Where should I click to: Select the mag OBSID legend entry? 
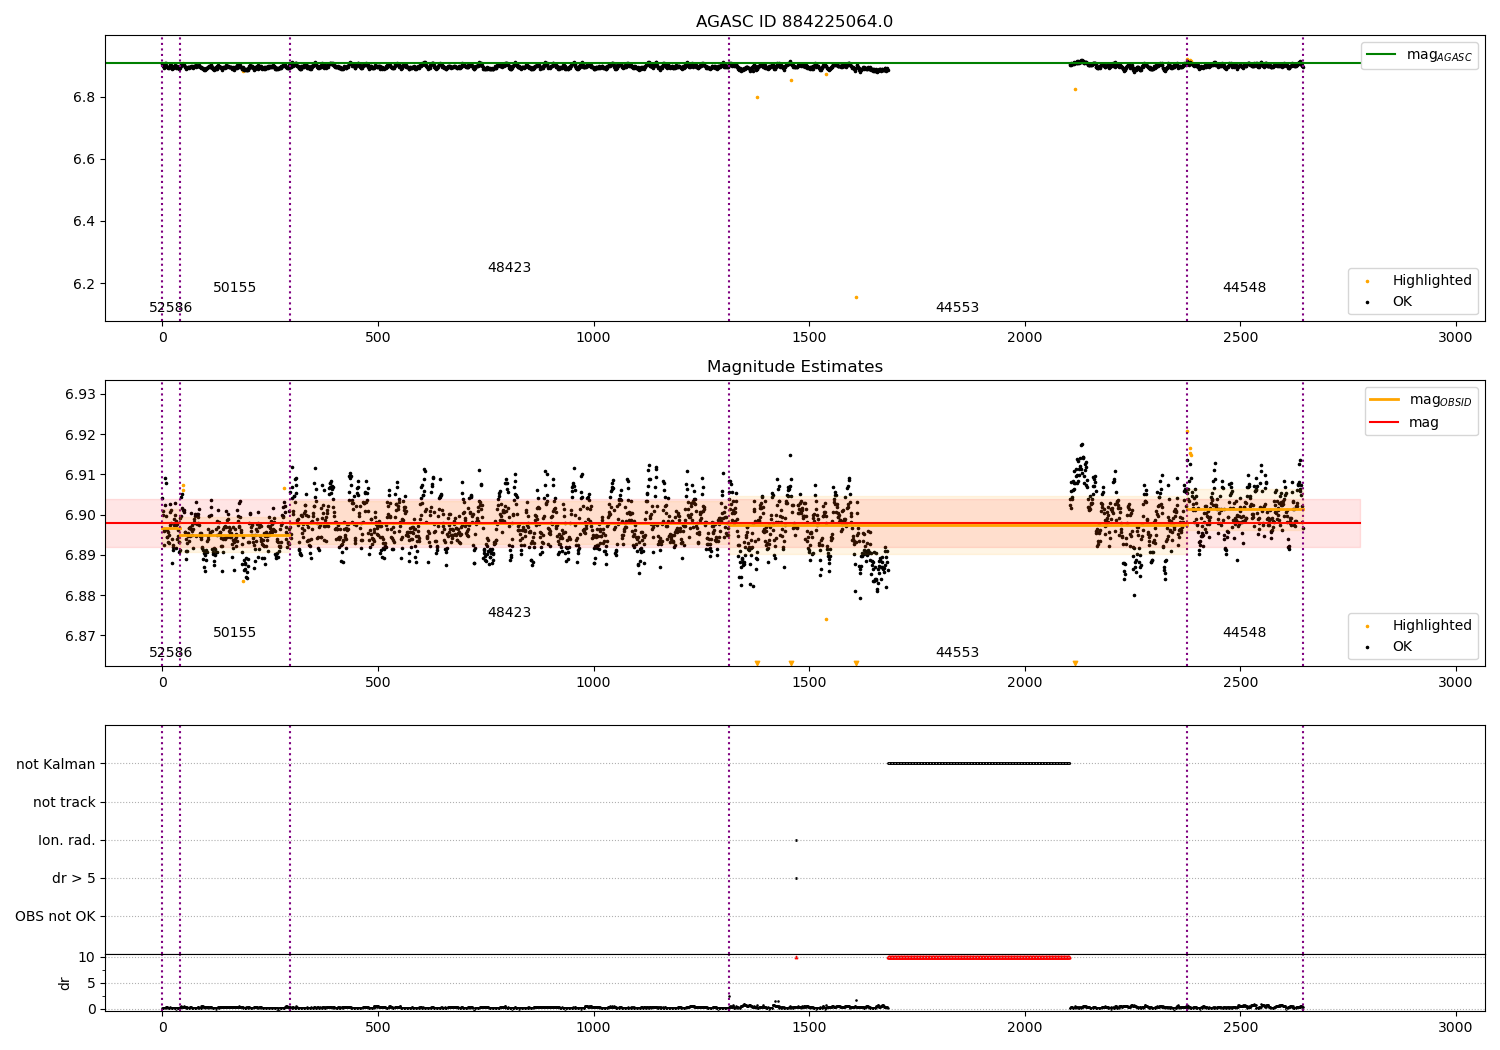1420,400
